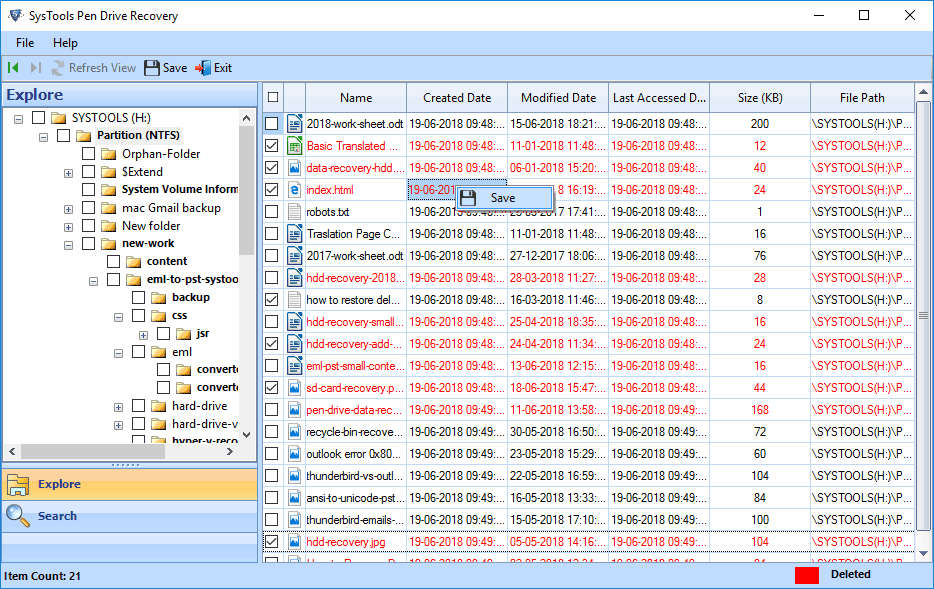Click the image icon of pen-drive-data-rec file

[294, 410]
